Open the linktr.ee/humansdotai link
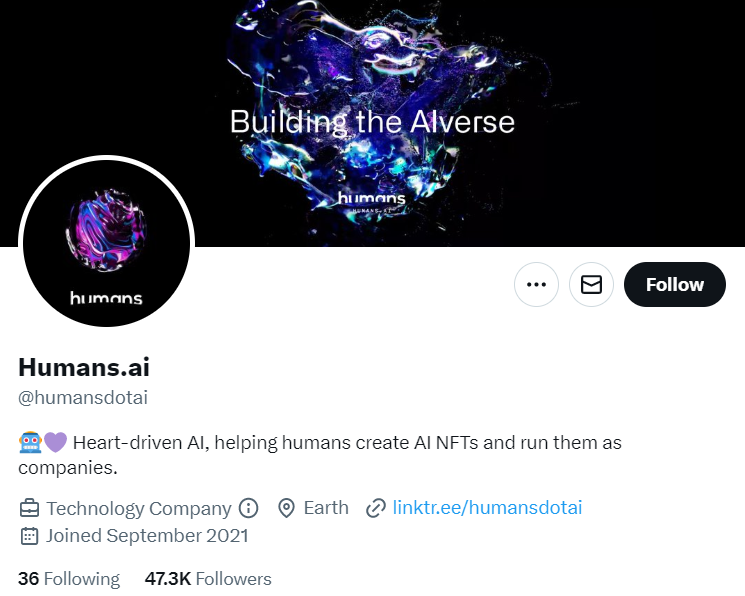The image size is (745, 596). [487, 508]
